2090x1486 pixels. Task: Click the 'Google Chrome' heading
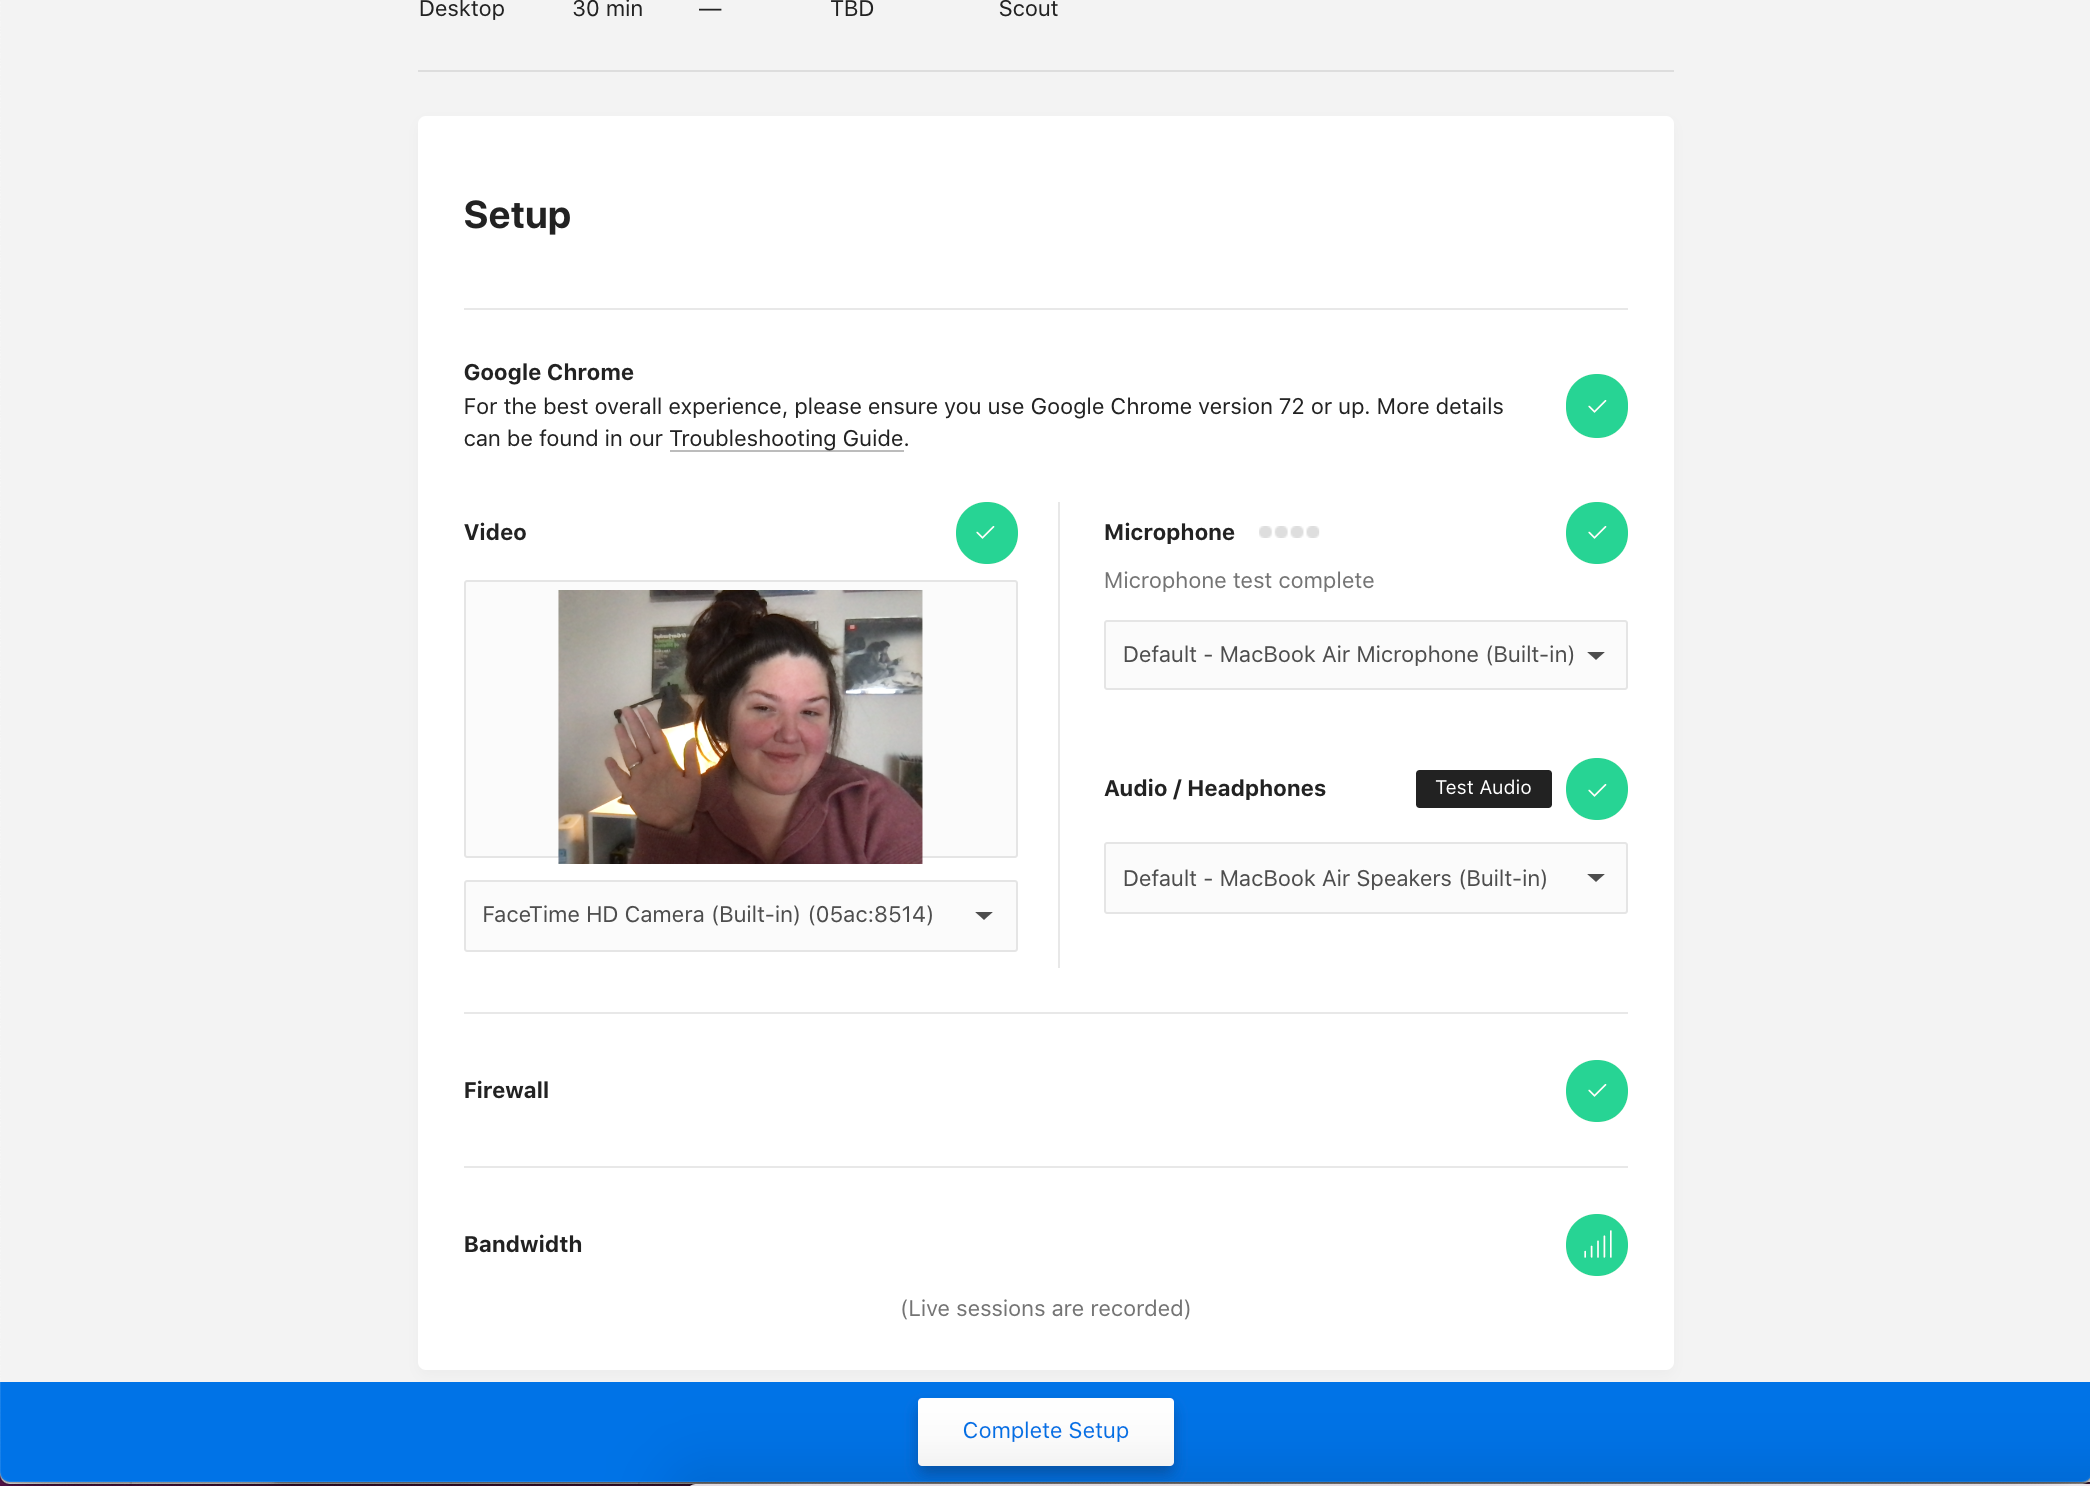point(548,372)
